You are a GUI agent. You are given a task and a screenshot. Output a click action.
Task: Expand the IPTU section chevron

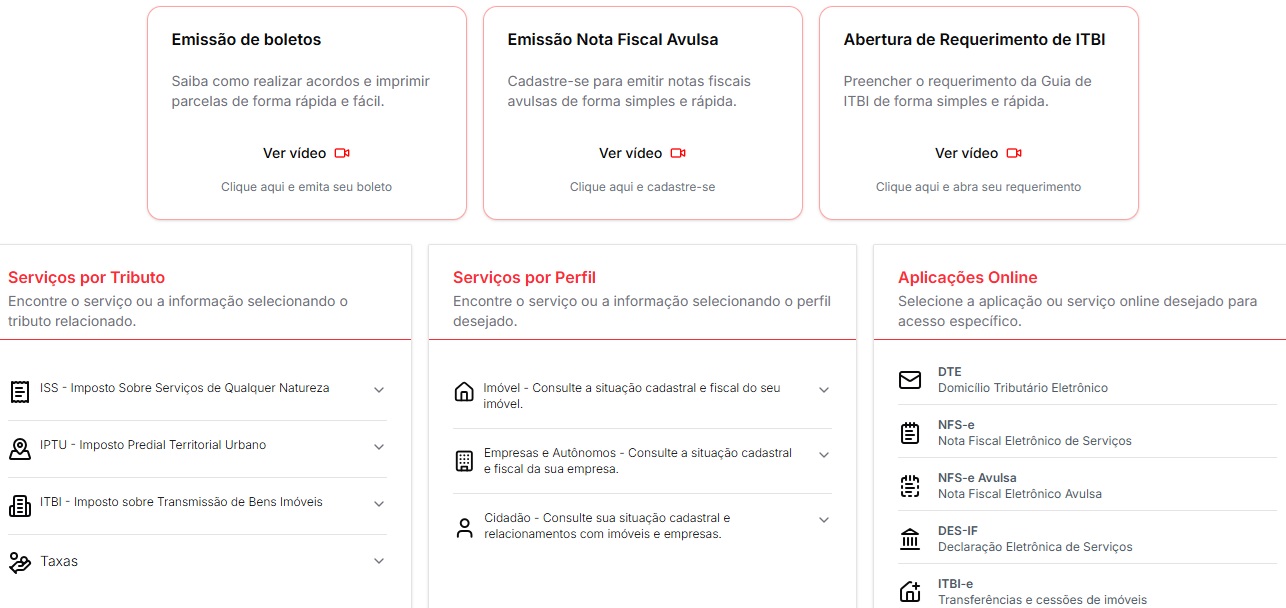379,447
